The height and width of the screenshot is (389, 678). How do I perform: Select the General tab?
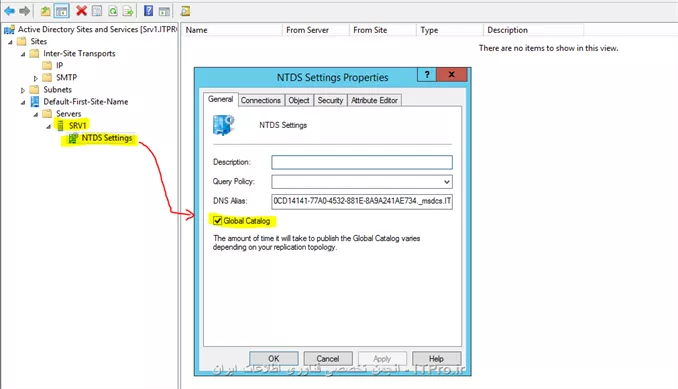point(221,99)
